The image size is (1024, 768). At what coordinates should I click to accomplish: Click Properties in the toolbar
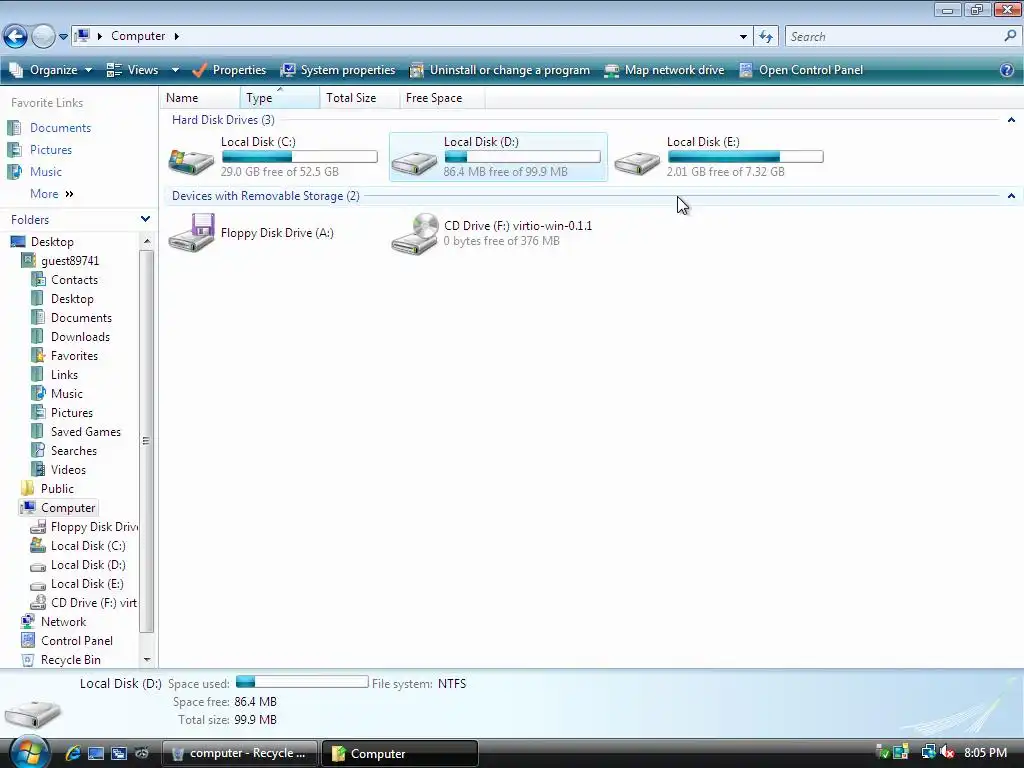229,70
